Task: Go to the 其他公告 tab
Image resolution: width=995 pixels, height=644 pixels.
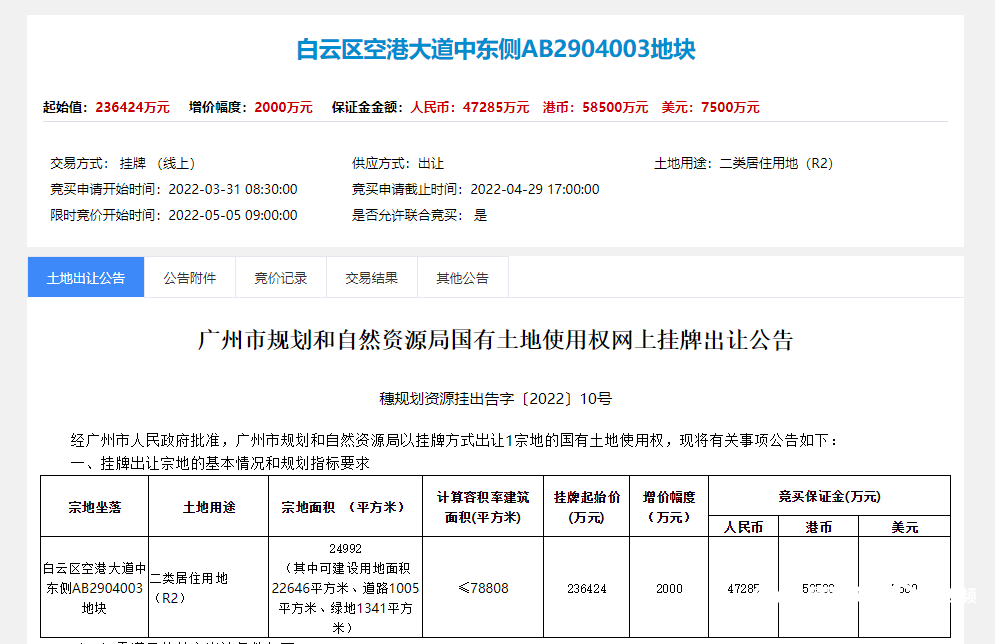Action: click(x=463, y=277)
